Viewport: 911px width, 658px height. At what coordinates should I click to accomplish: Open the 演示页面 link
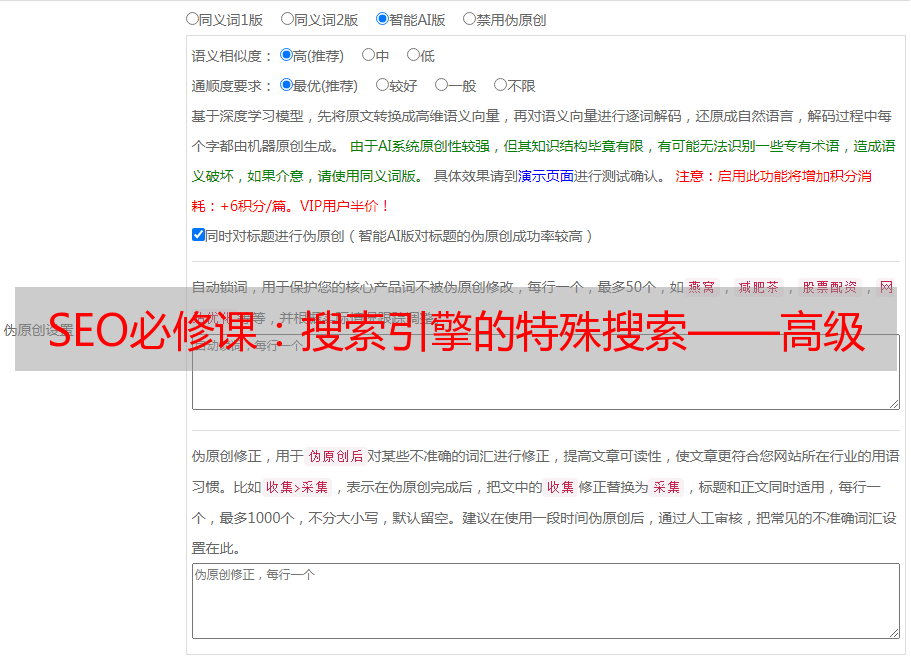coord(546,176)
